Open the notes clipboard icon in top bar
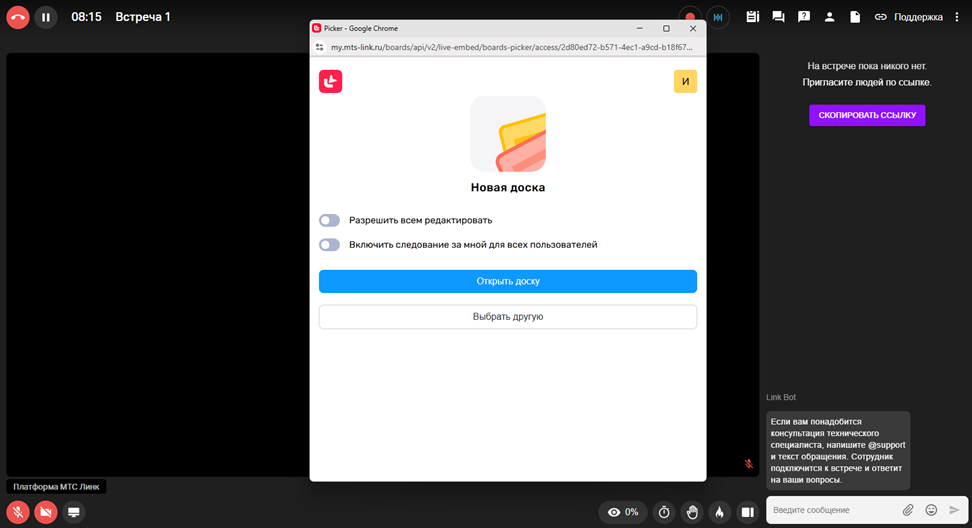Image resolution: width=972 pixels, height=528 pixels. (753, 17)
